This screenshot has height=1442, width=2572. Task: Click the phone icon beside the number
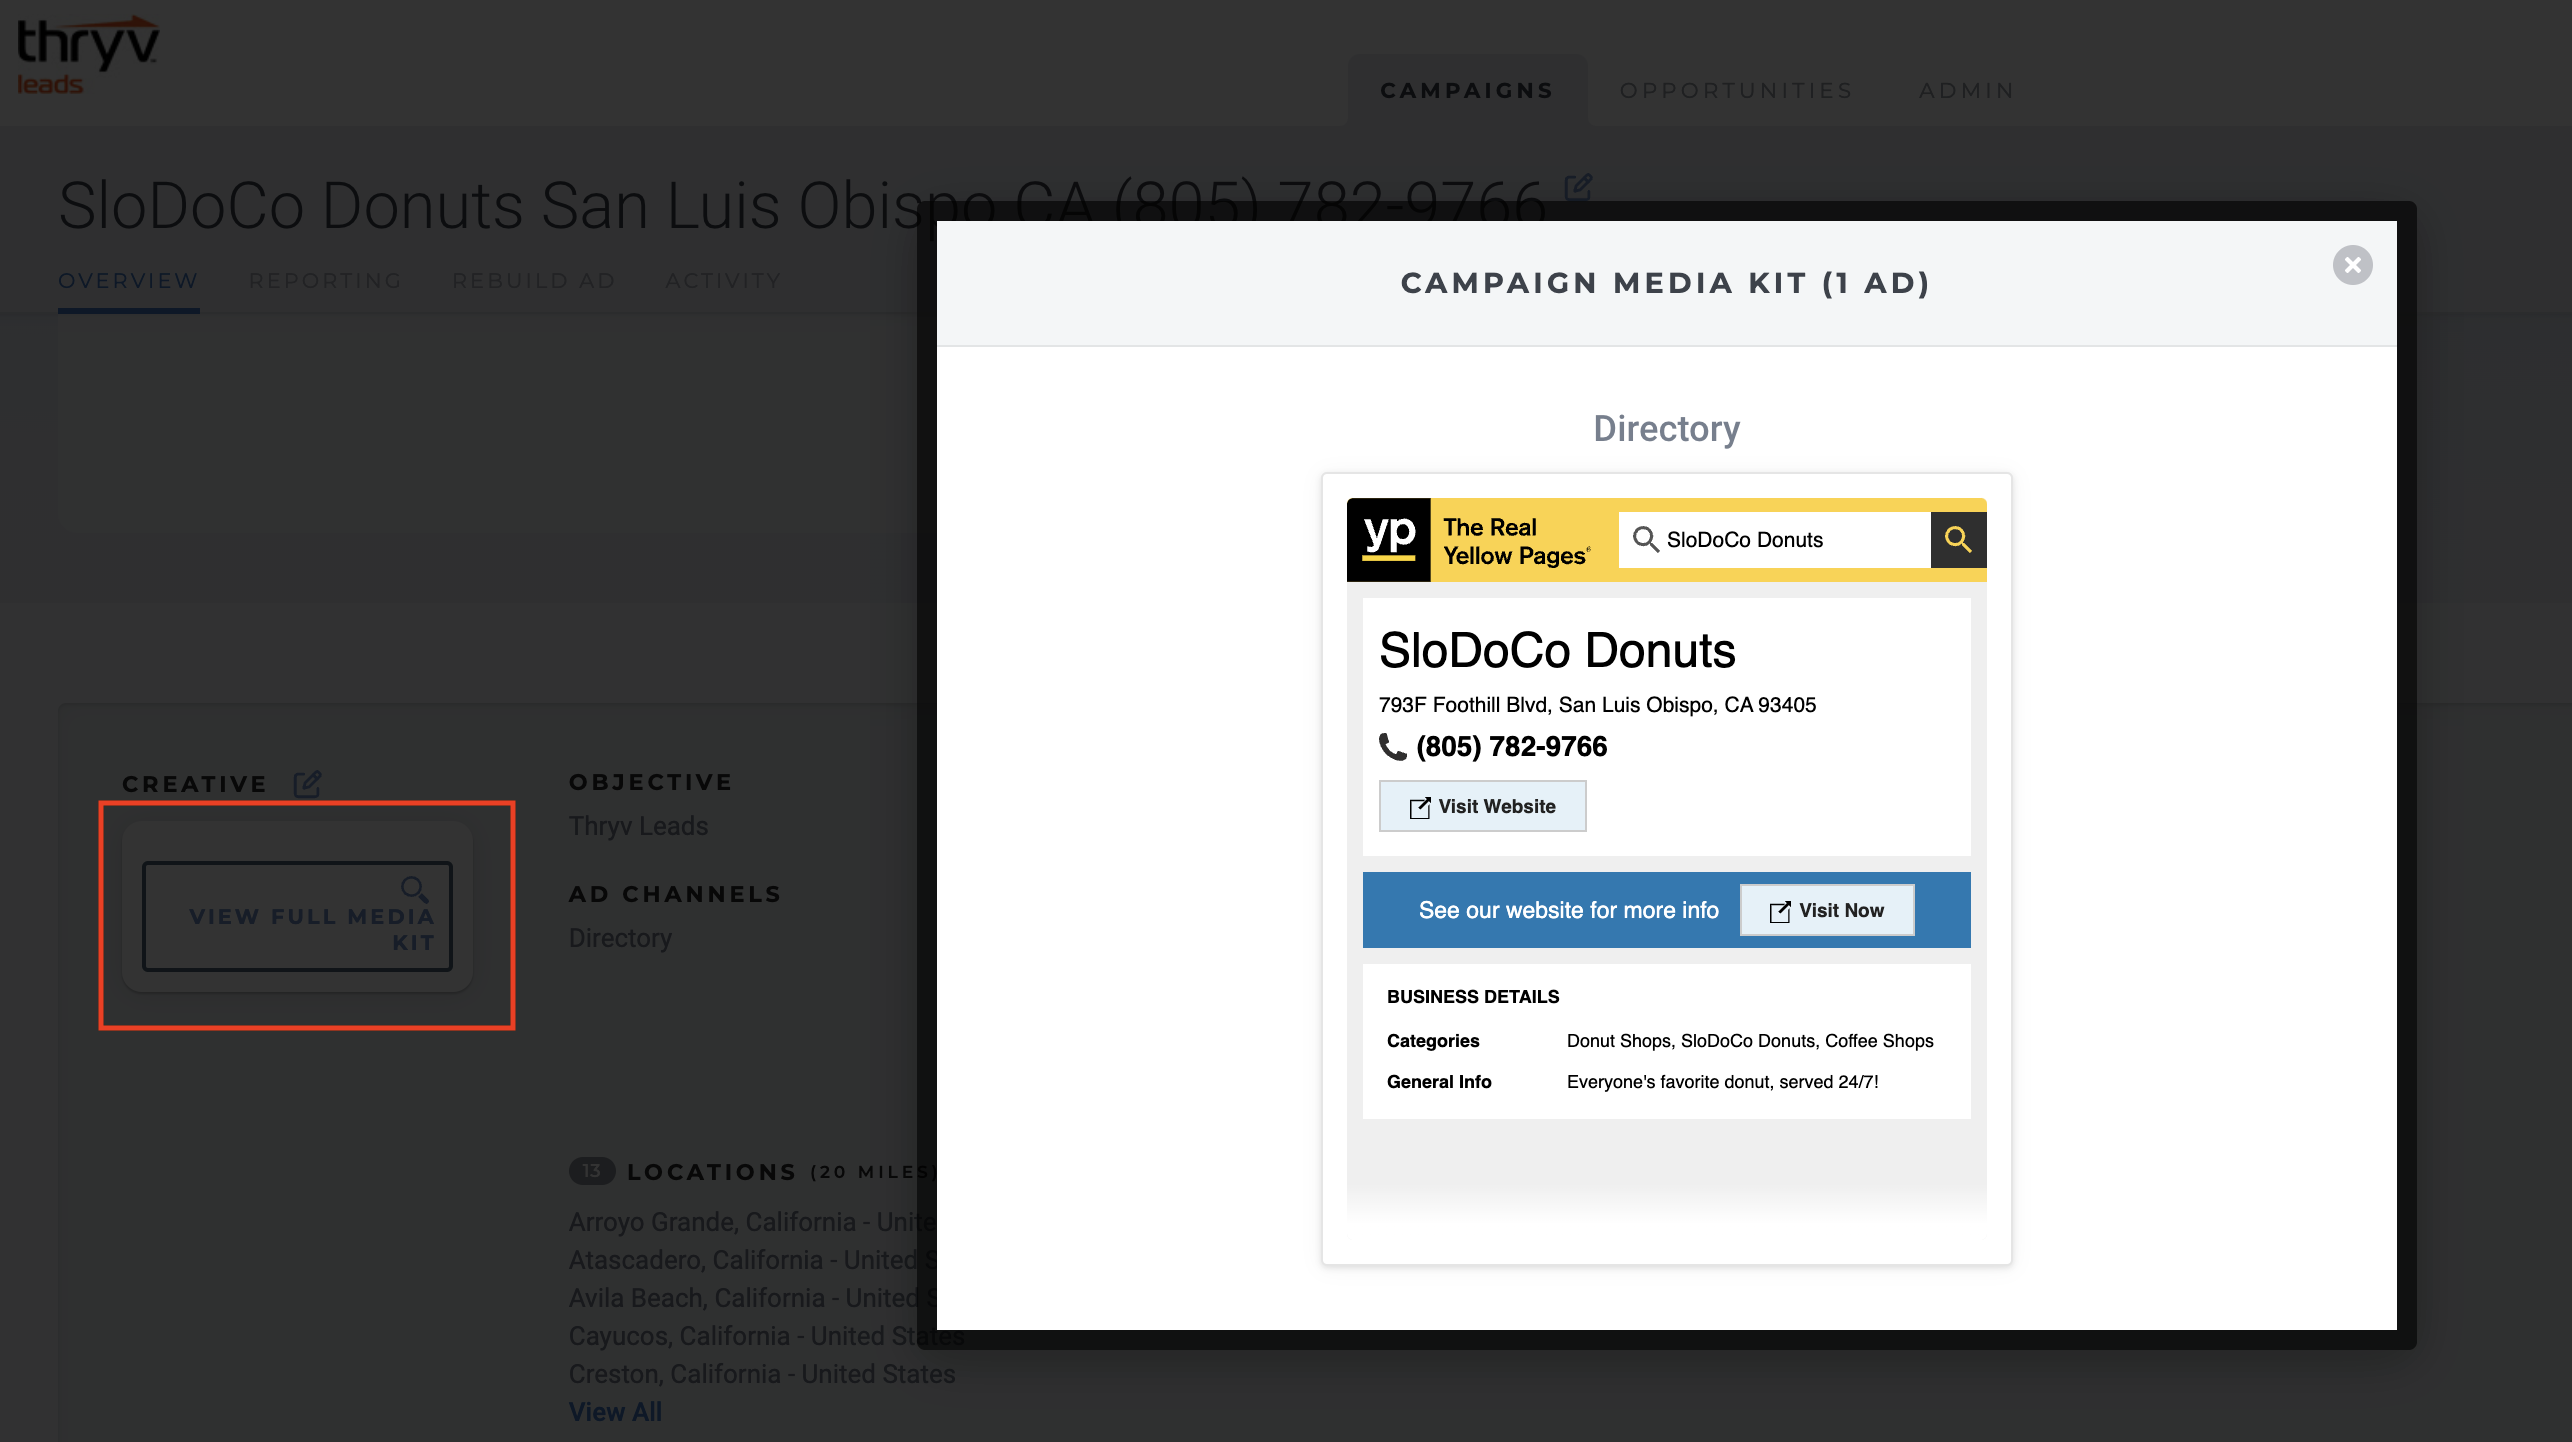(1393, 746)
